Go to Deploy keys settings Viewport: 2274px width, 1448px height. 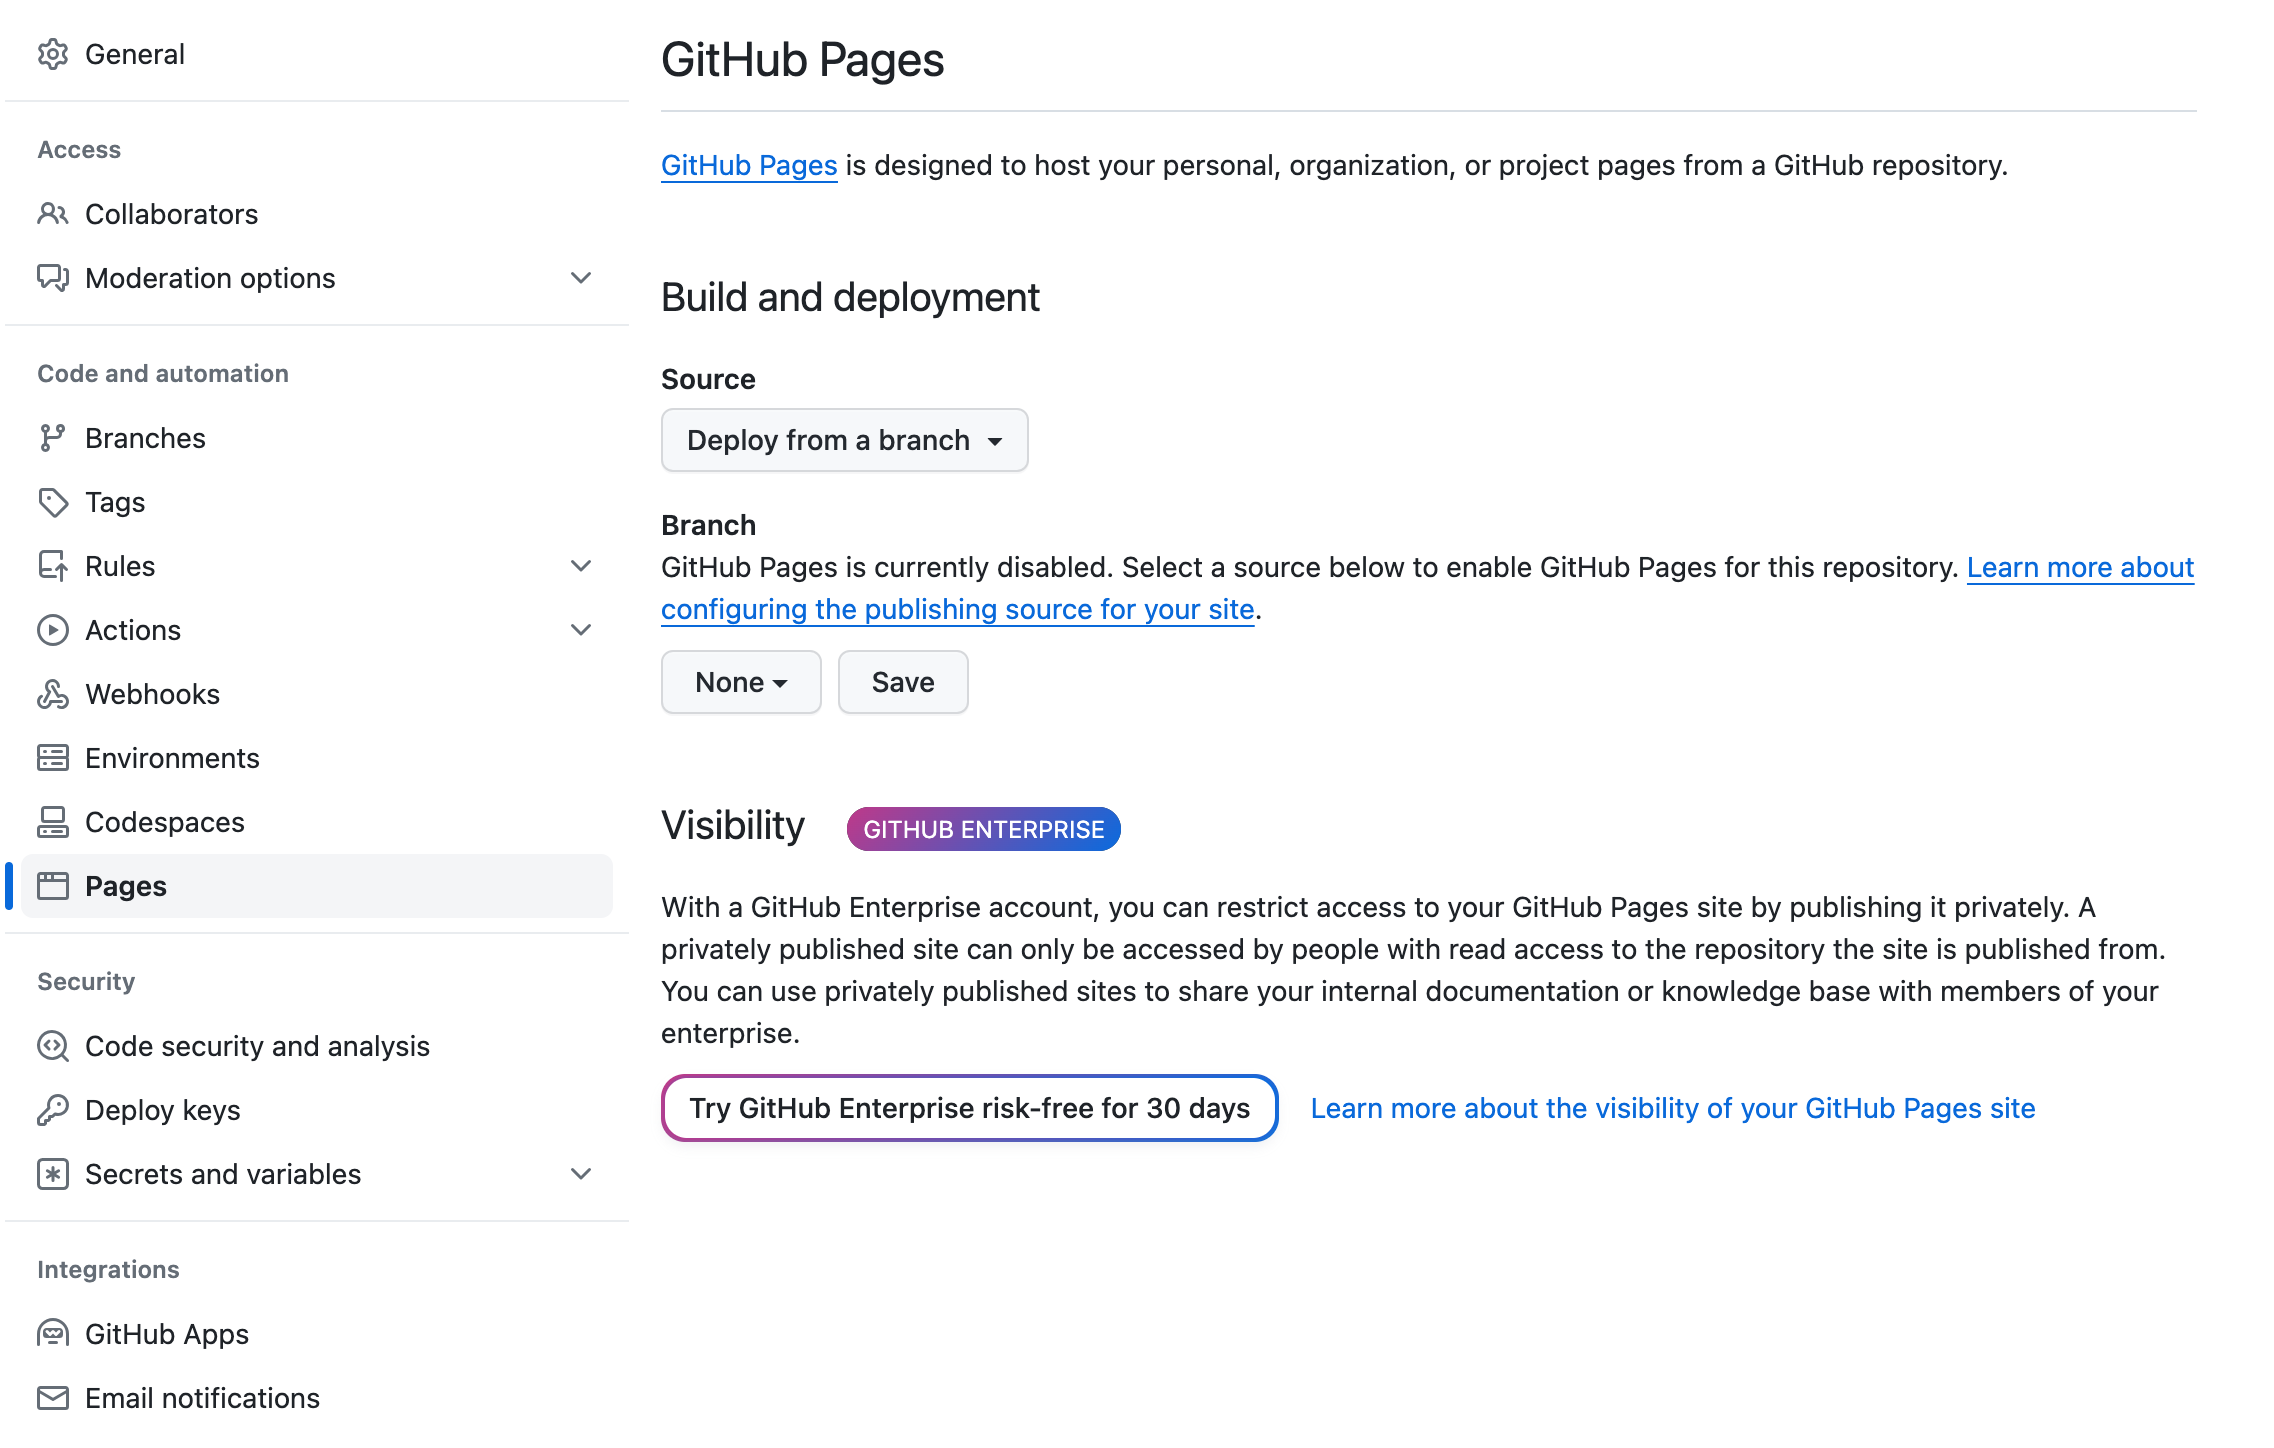[316, 1110]
